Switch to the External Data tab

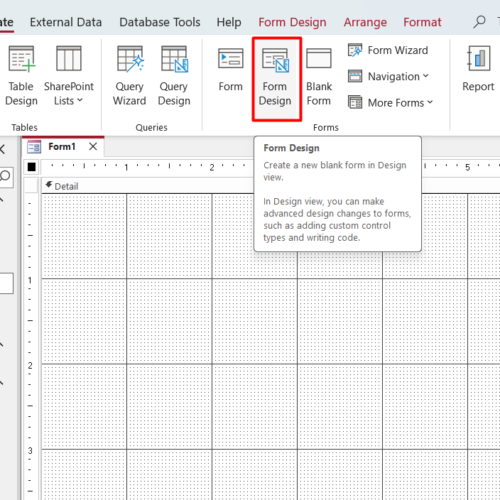click(x=66, y=22)
